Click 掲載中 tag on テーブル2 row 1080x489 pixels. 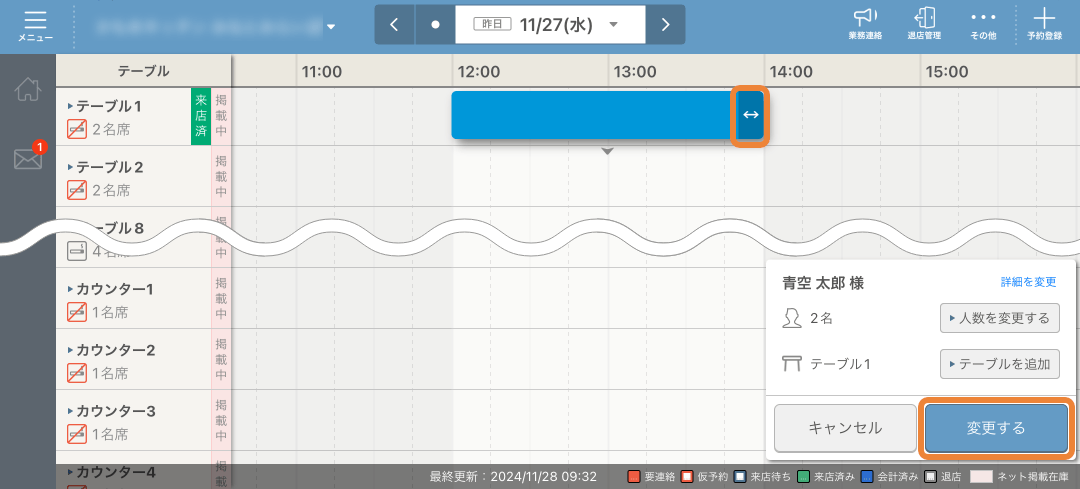tap(220, 176)
